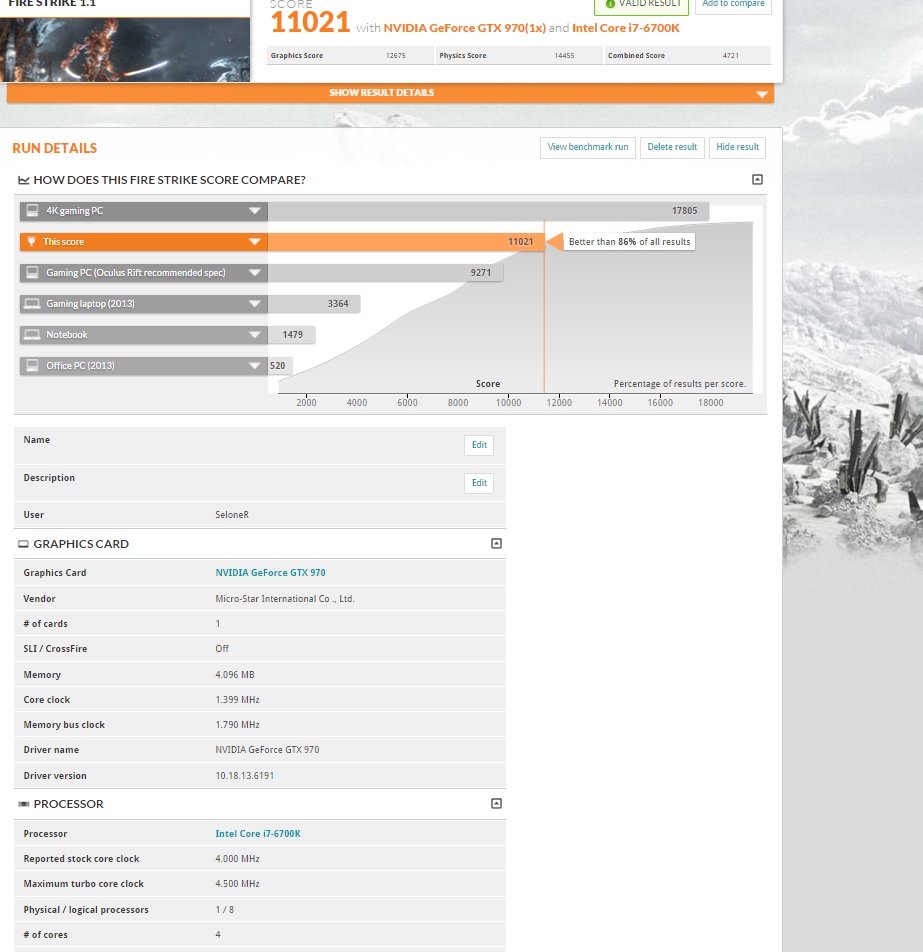
Task: Click Hide result button
Action: tap(737, 148)
